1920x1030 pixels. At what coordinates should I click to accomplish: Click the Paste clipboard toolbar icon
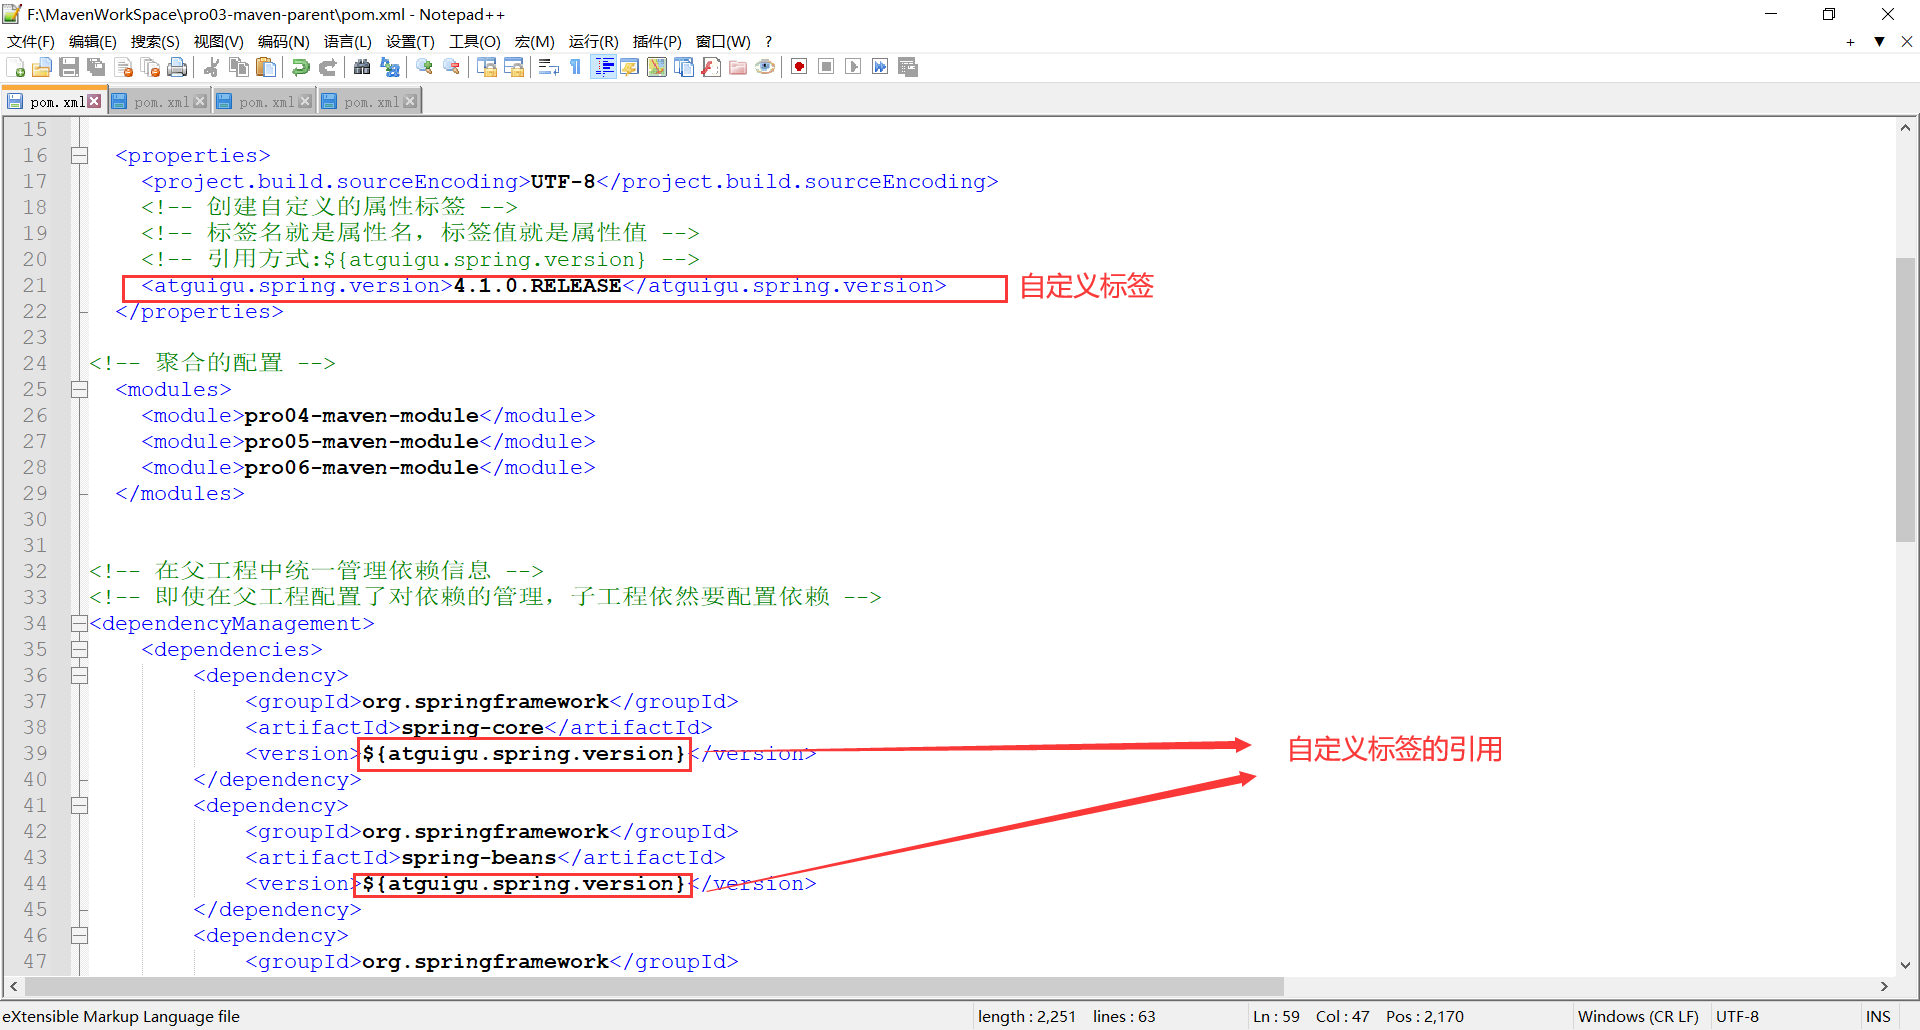[x=266, y=67]
